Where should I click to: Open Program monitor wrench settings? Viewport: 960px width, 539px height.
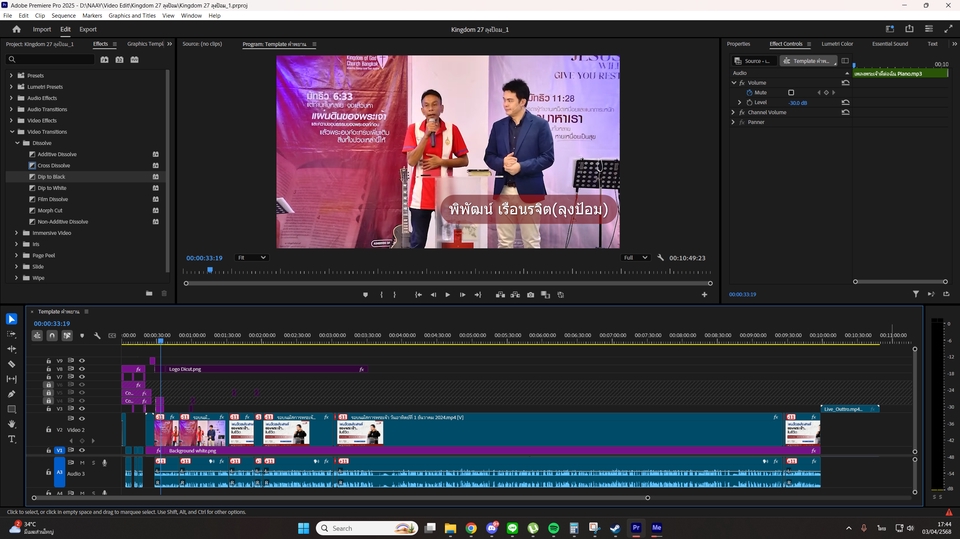pyautogui.click(x=660, y=258)
